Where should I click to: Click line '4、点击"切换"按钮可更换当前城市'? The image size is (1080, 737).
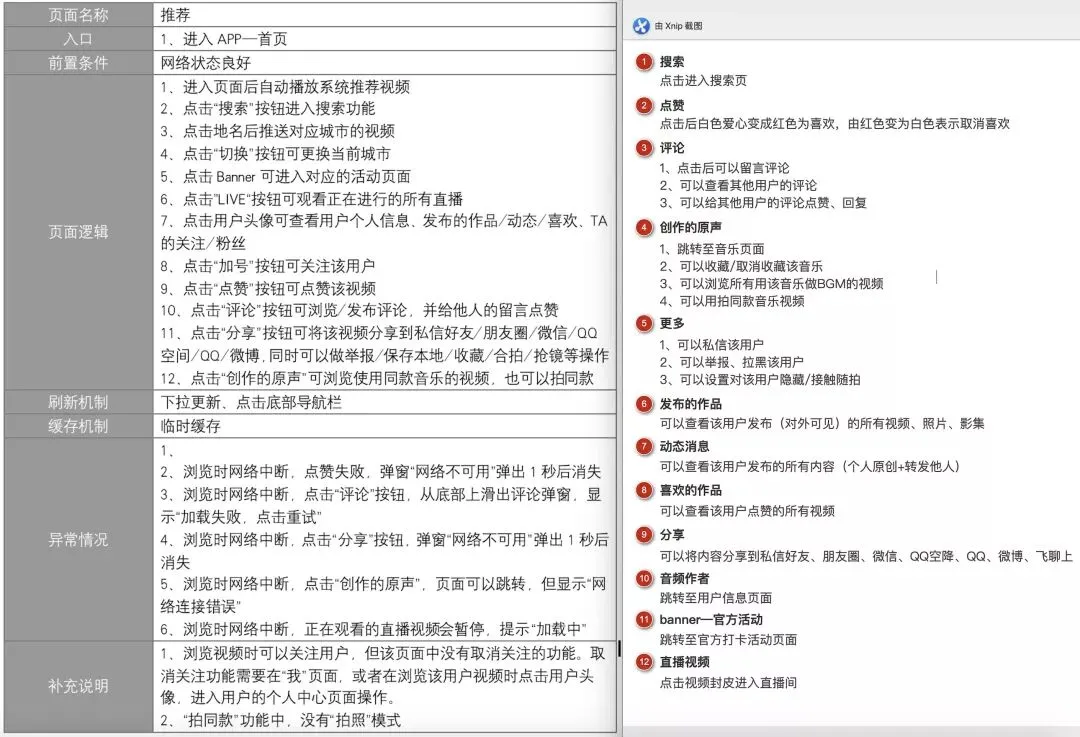coord(276,154)
